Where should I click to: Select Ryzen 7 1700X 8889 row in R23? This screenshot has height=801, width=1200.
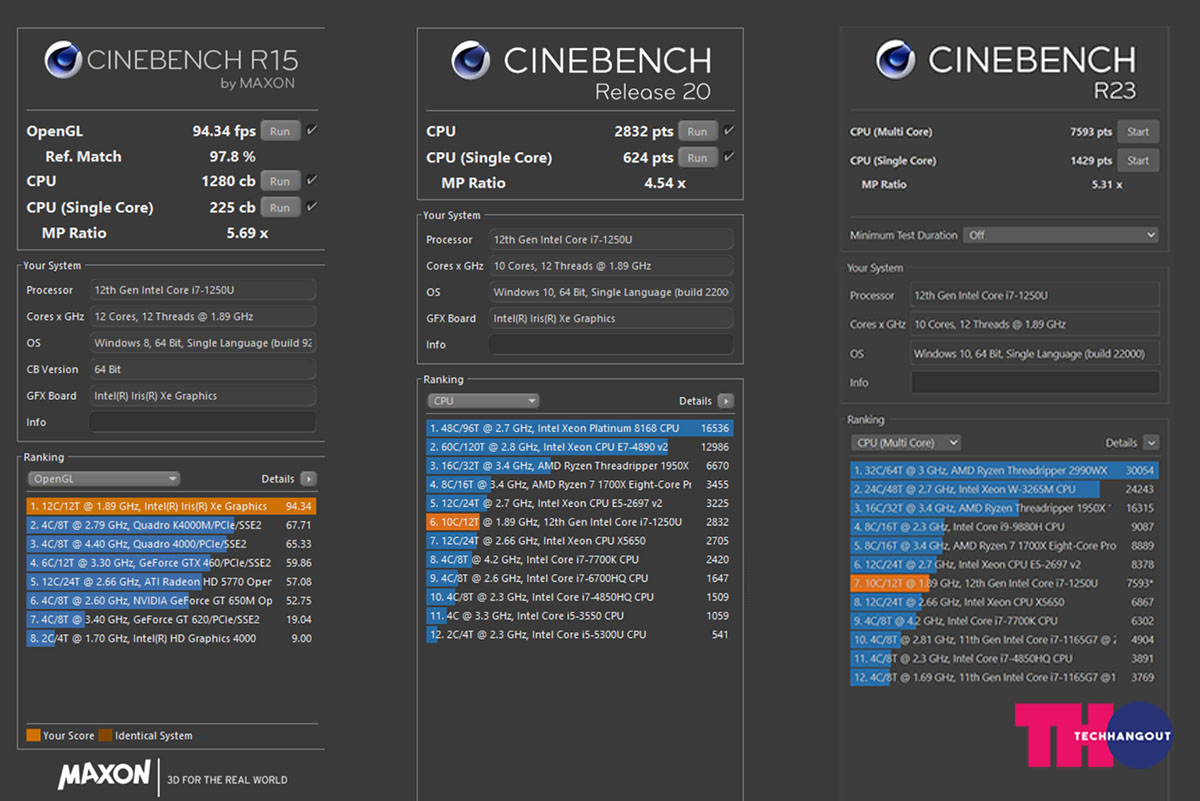point(1005,546)
